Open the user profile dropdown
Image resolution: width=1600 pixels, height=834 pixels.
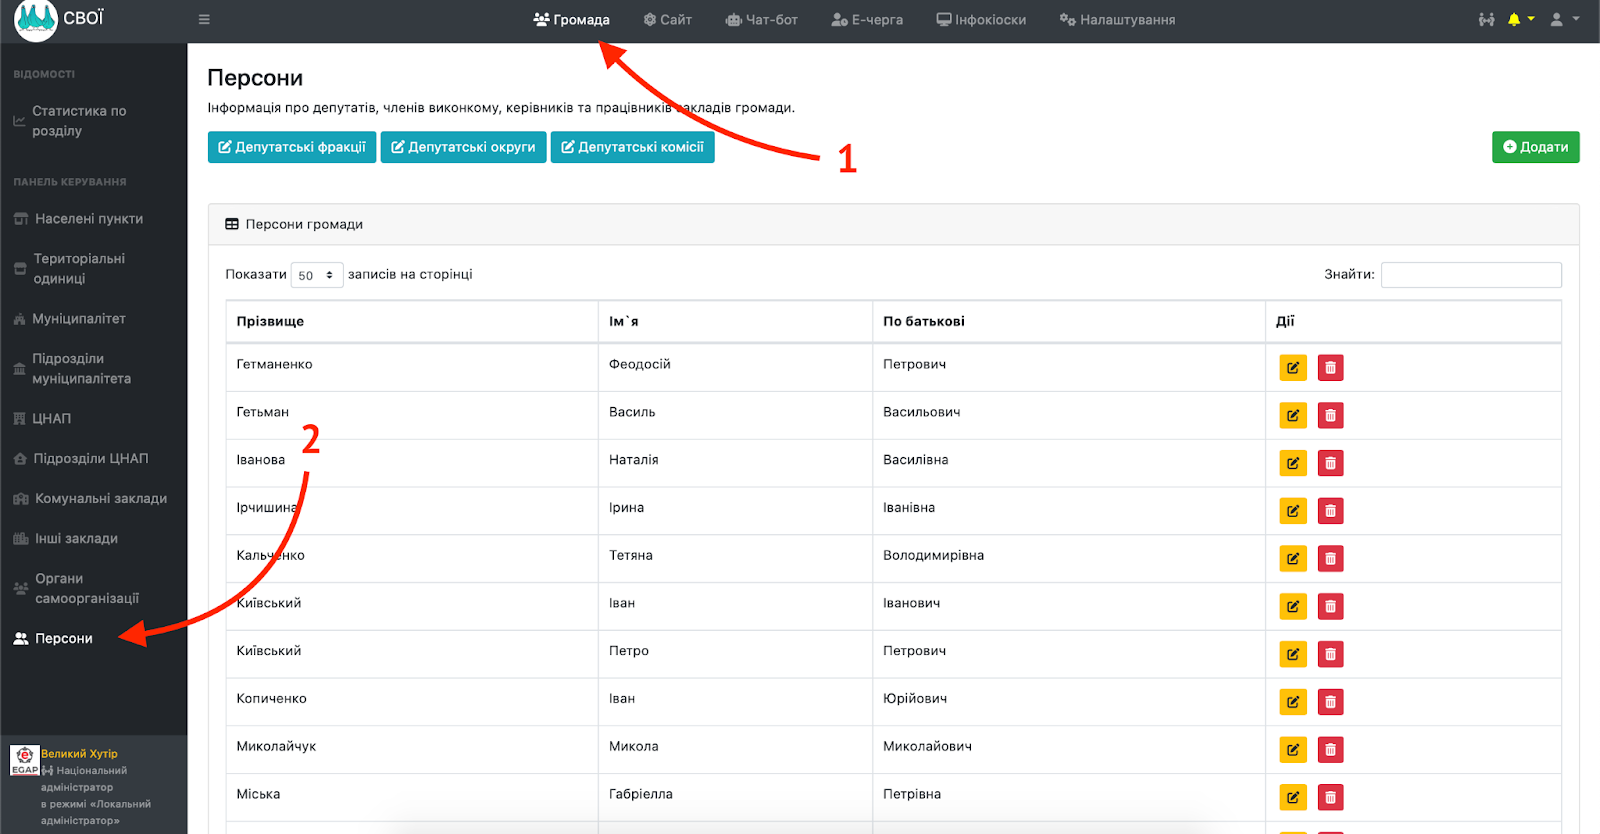pyautogui.click(x=1563, y=19)
